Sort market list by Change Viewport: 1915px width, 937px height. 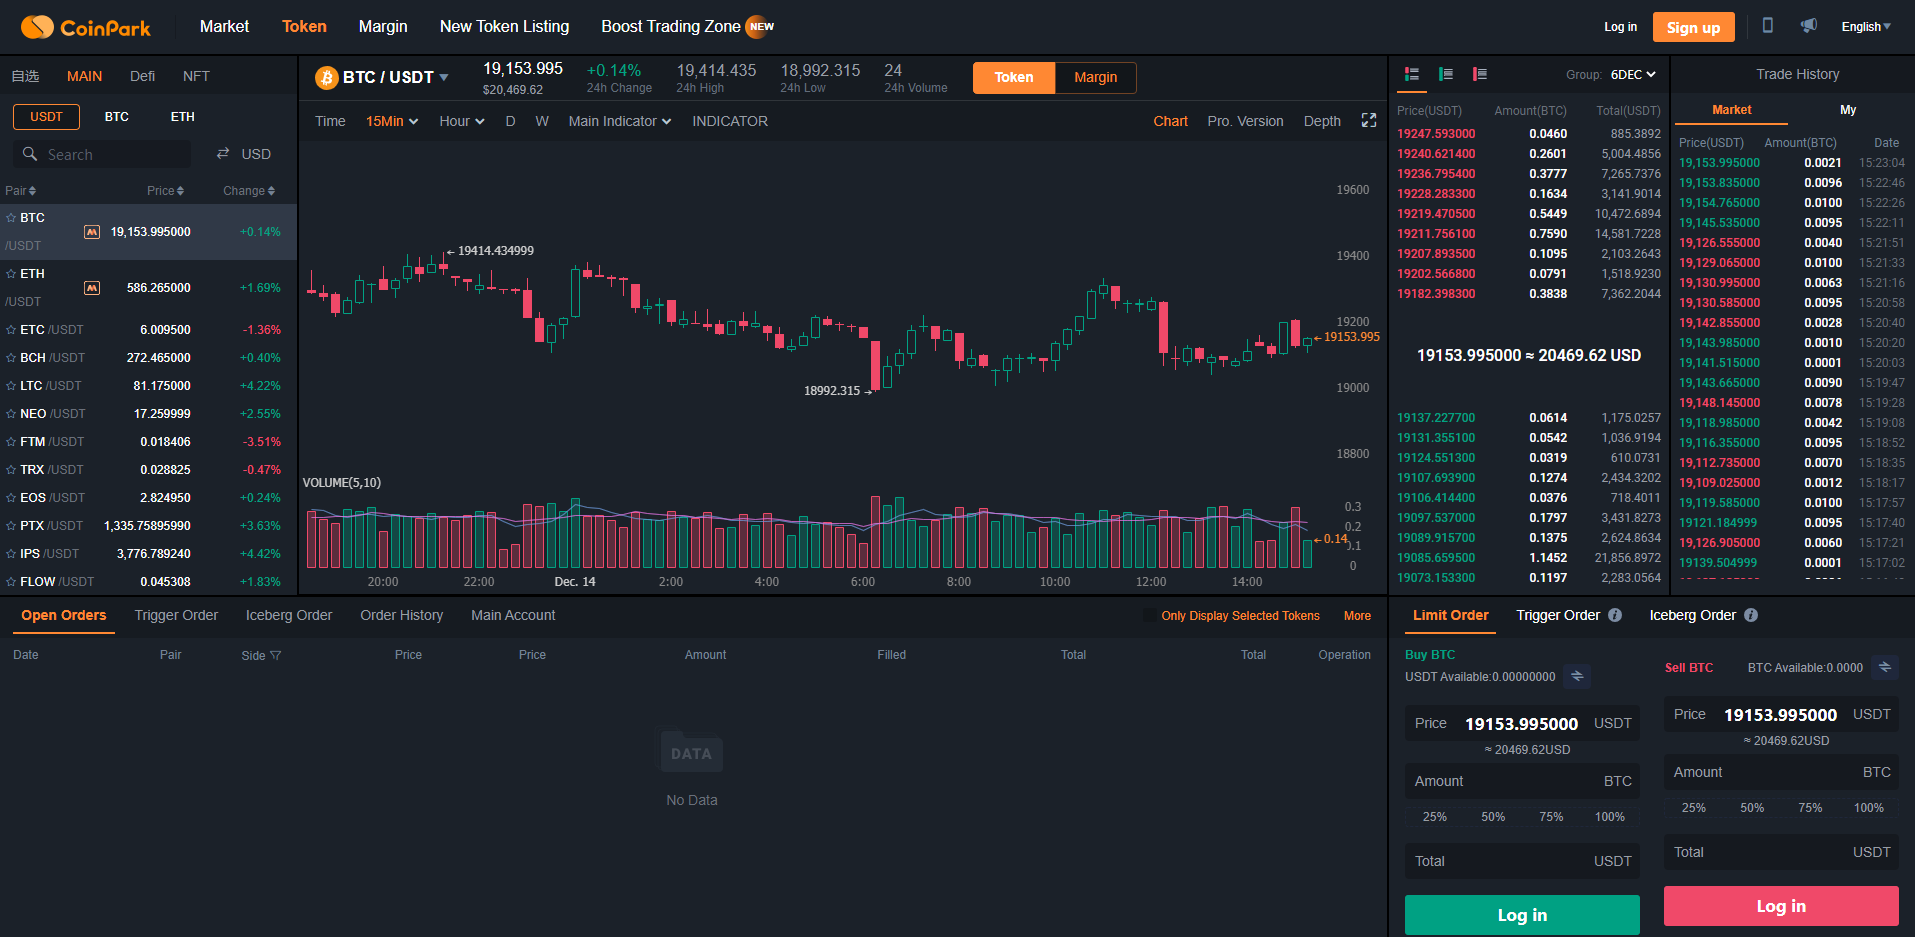click(249, 191)
